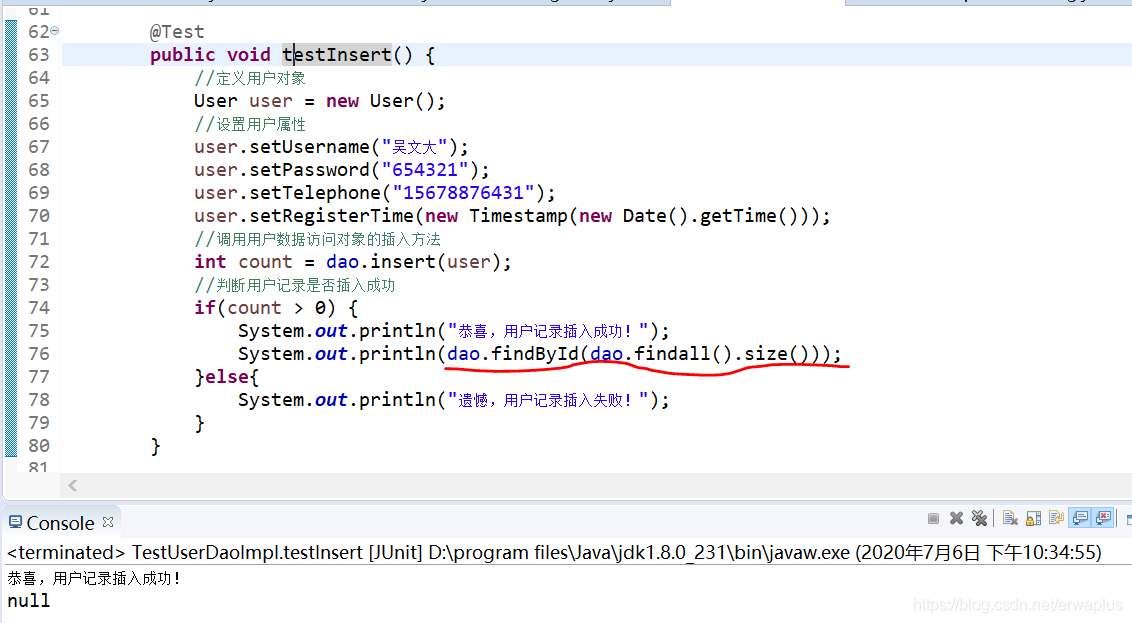Click the "//调用用户数据访问对象的插入方法" comment
The image size is (1132, 623).
click(317, 239)
